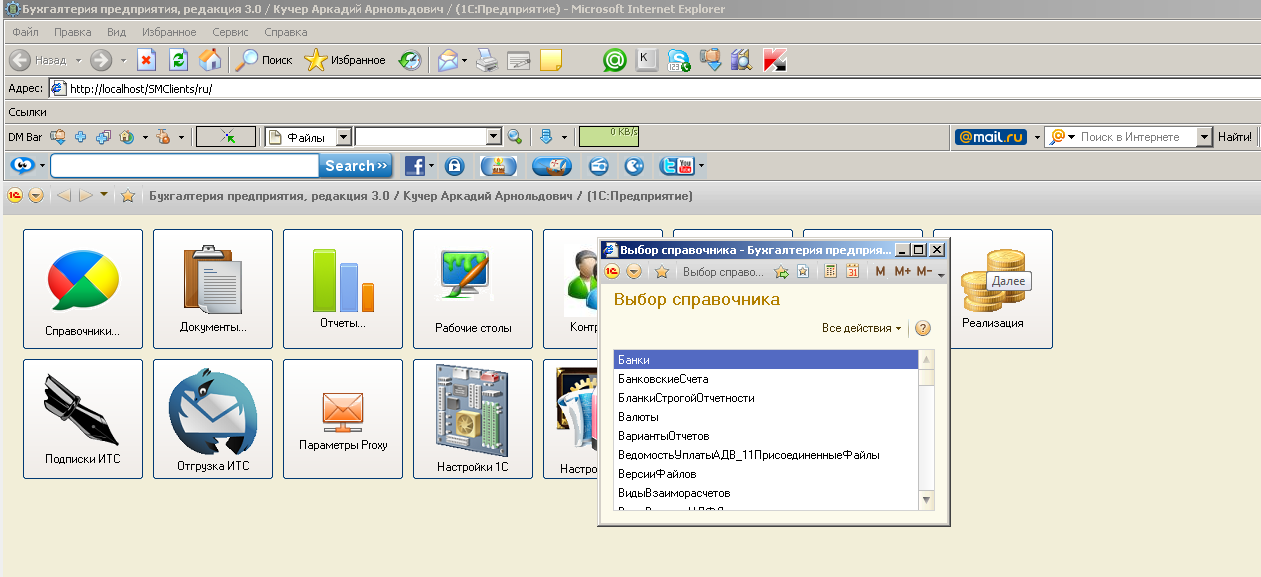Expand the @mail.ru logo dropdown arrow
Viewport: 1261px width, 577px height.
click(1037, 137)
